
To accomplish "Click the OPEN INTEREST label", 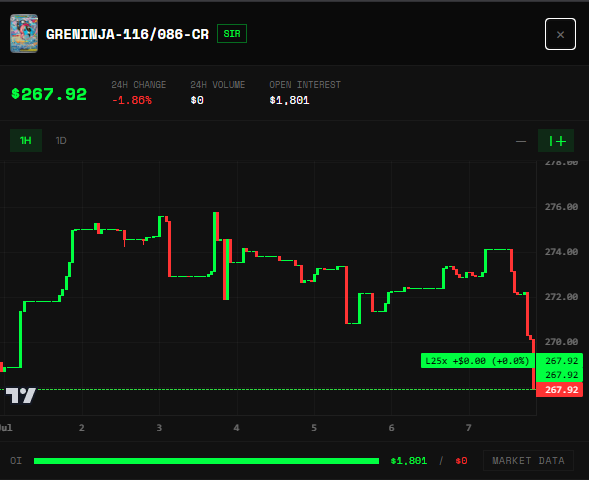I will point(305,85).
